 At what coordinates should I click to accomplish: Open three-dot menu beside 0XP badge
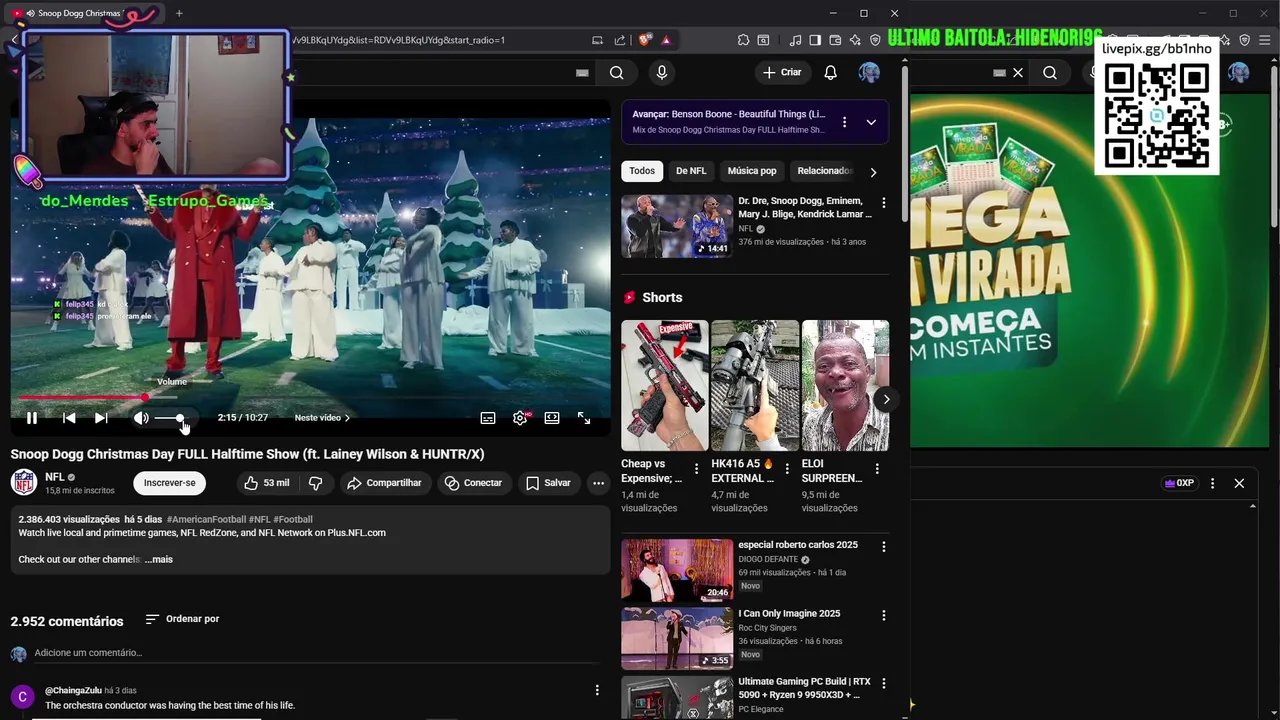(1212, 483)
